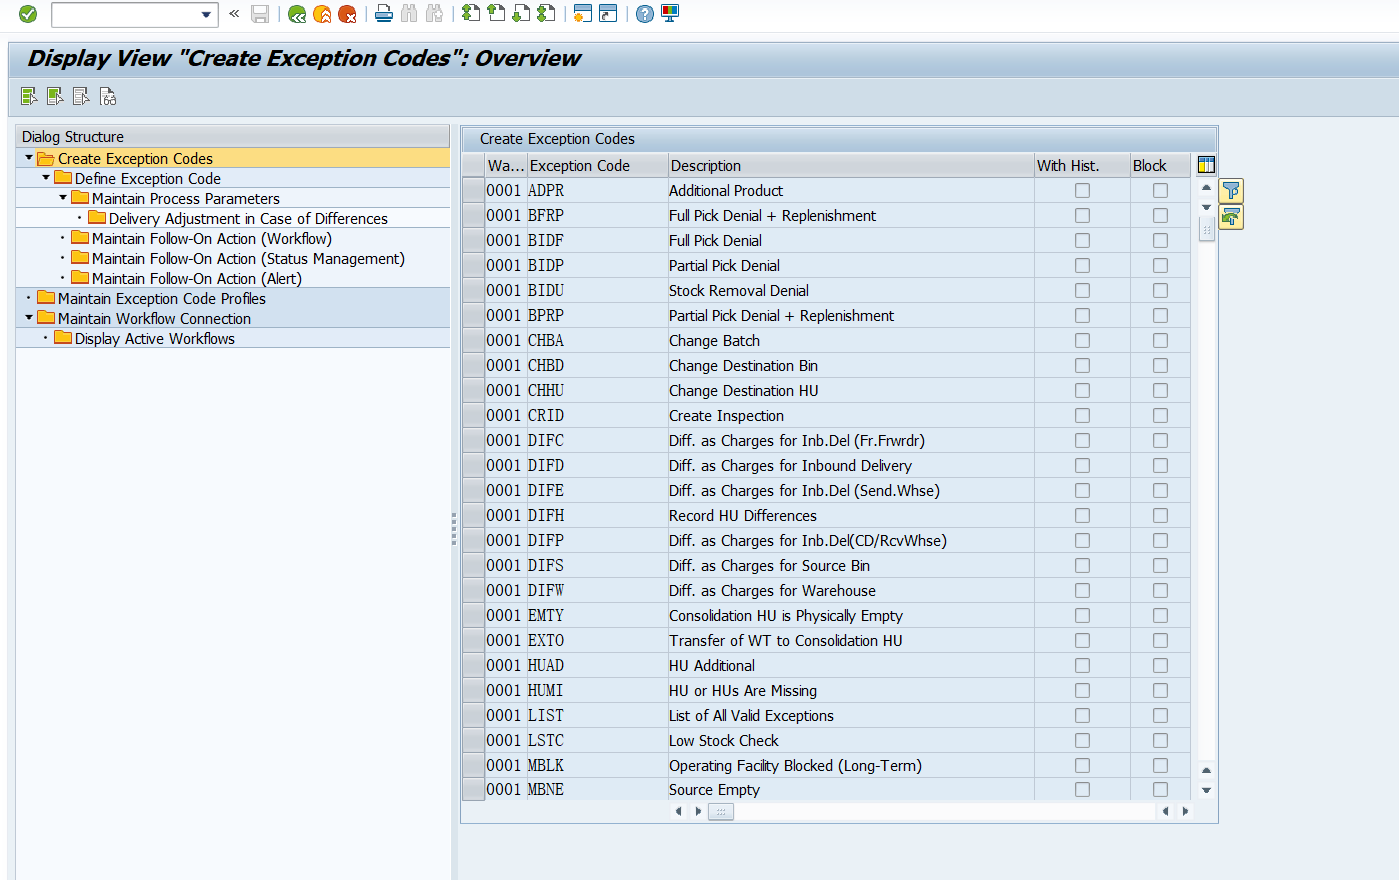Open the Customize Local Layout monitor icon

coord(670,14)
